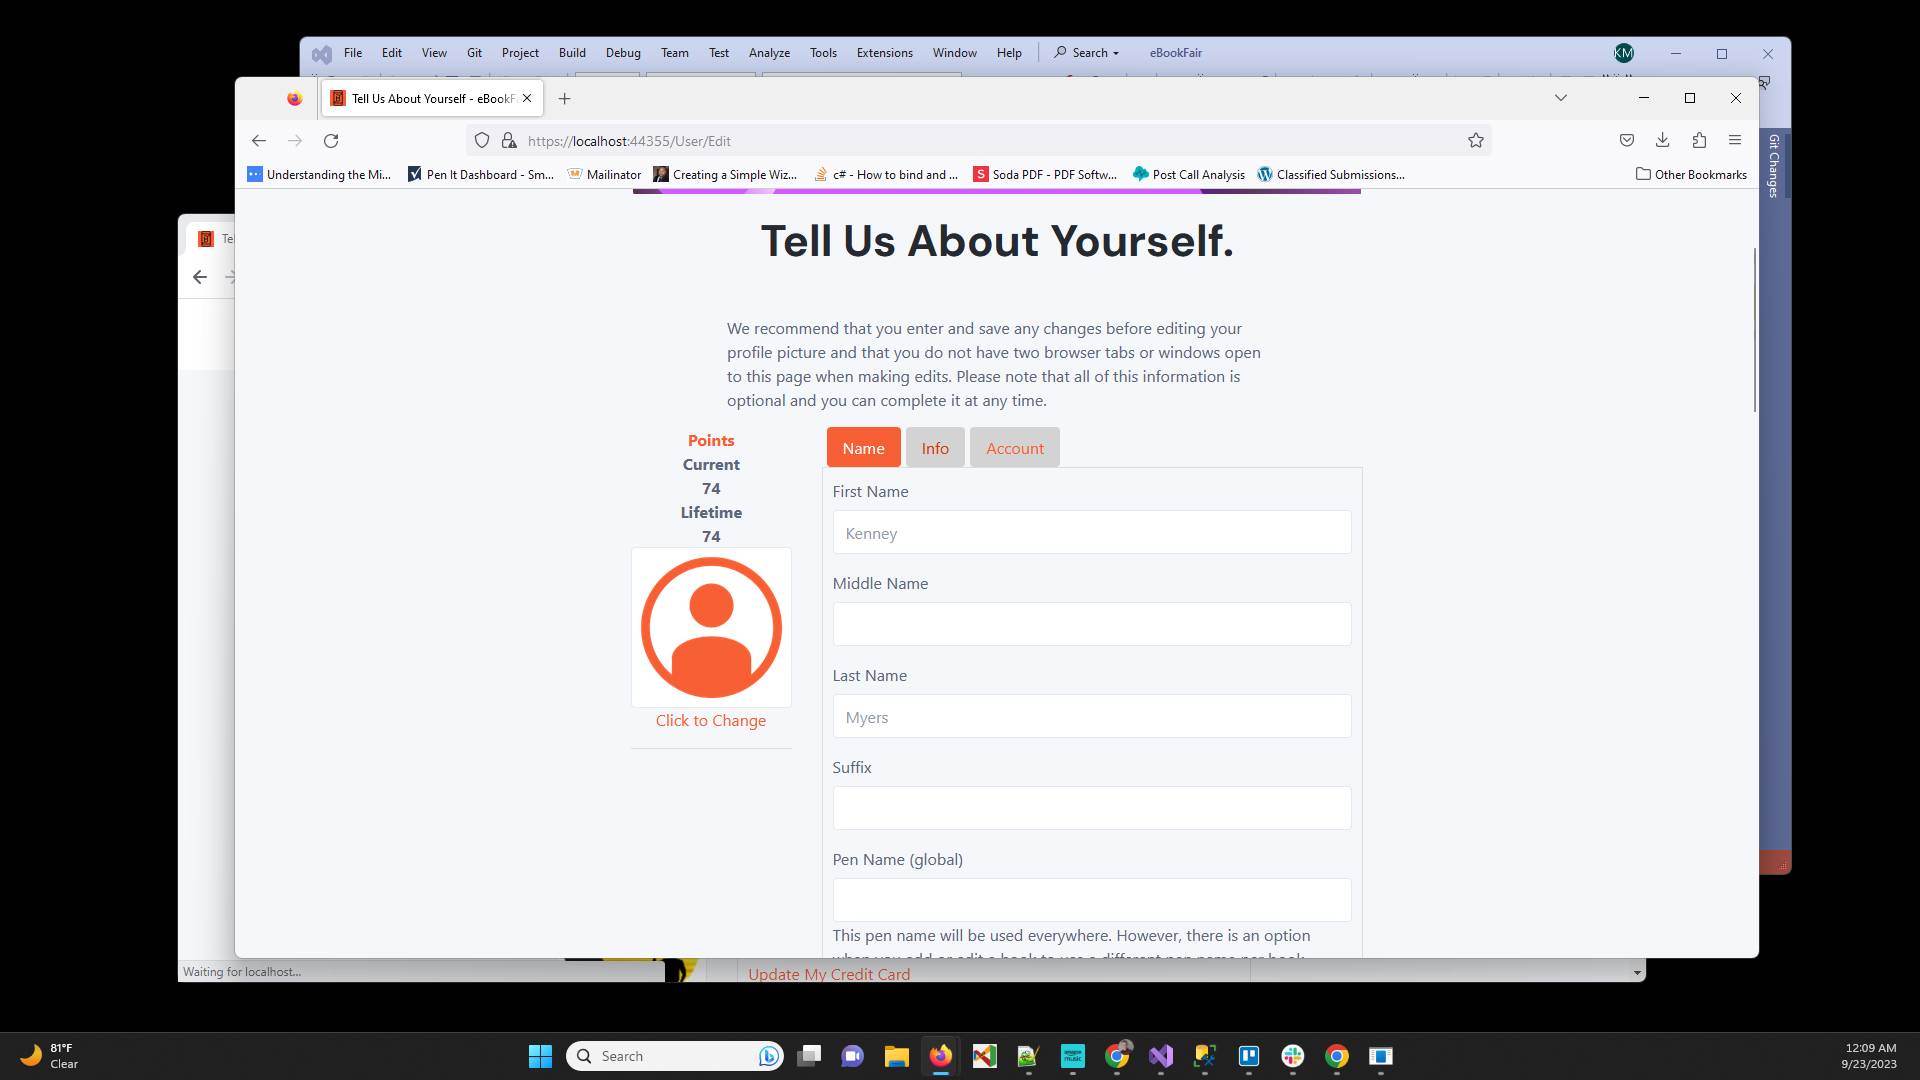
Task: Open Trello from the taskbar
Action: pos(1249,1056)
